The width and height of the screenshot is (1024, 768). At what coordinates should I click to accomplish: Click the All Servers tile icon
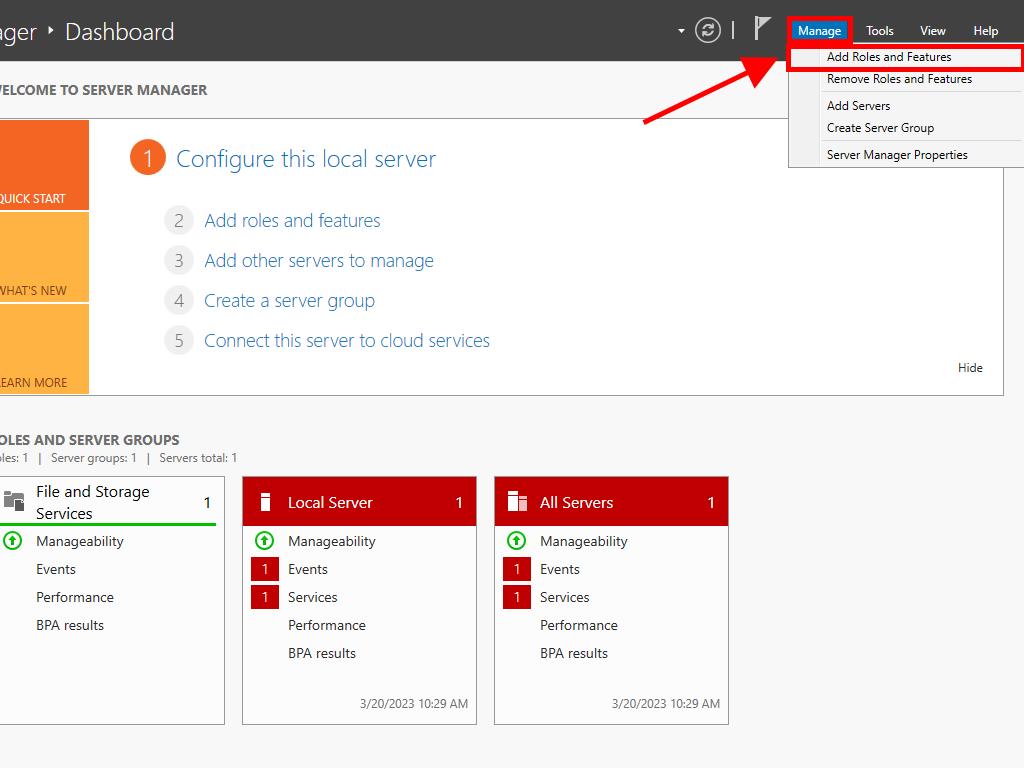point(517,502)
